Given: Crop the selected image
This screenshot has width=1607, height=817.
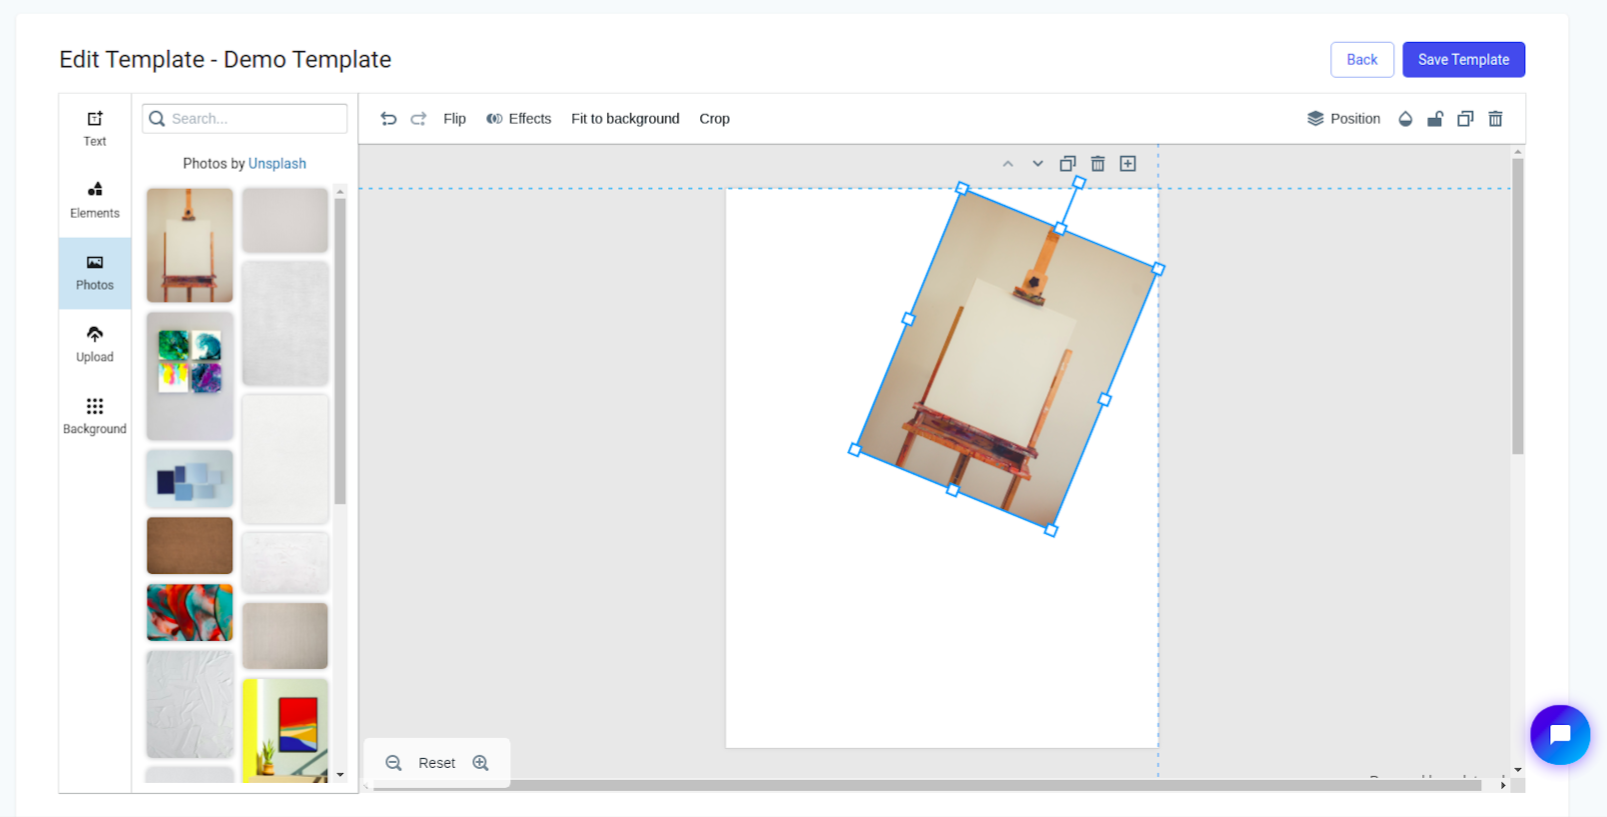Looking at the screenshot, I should tap(714, 118).
